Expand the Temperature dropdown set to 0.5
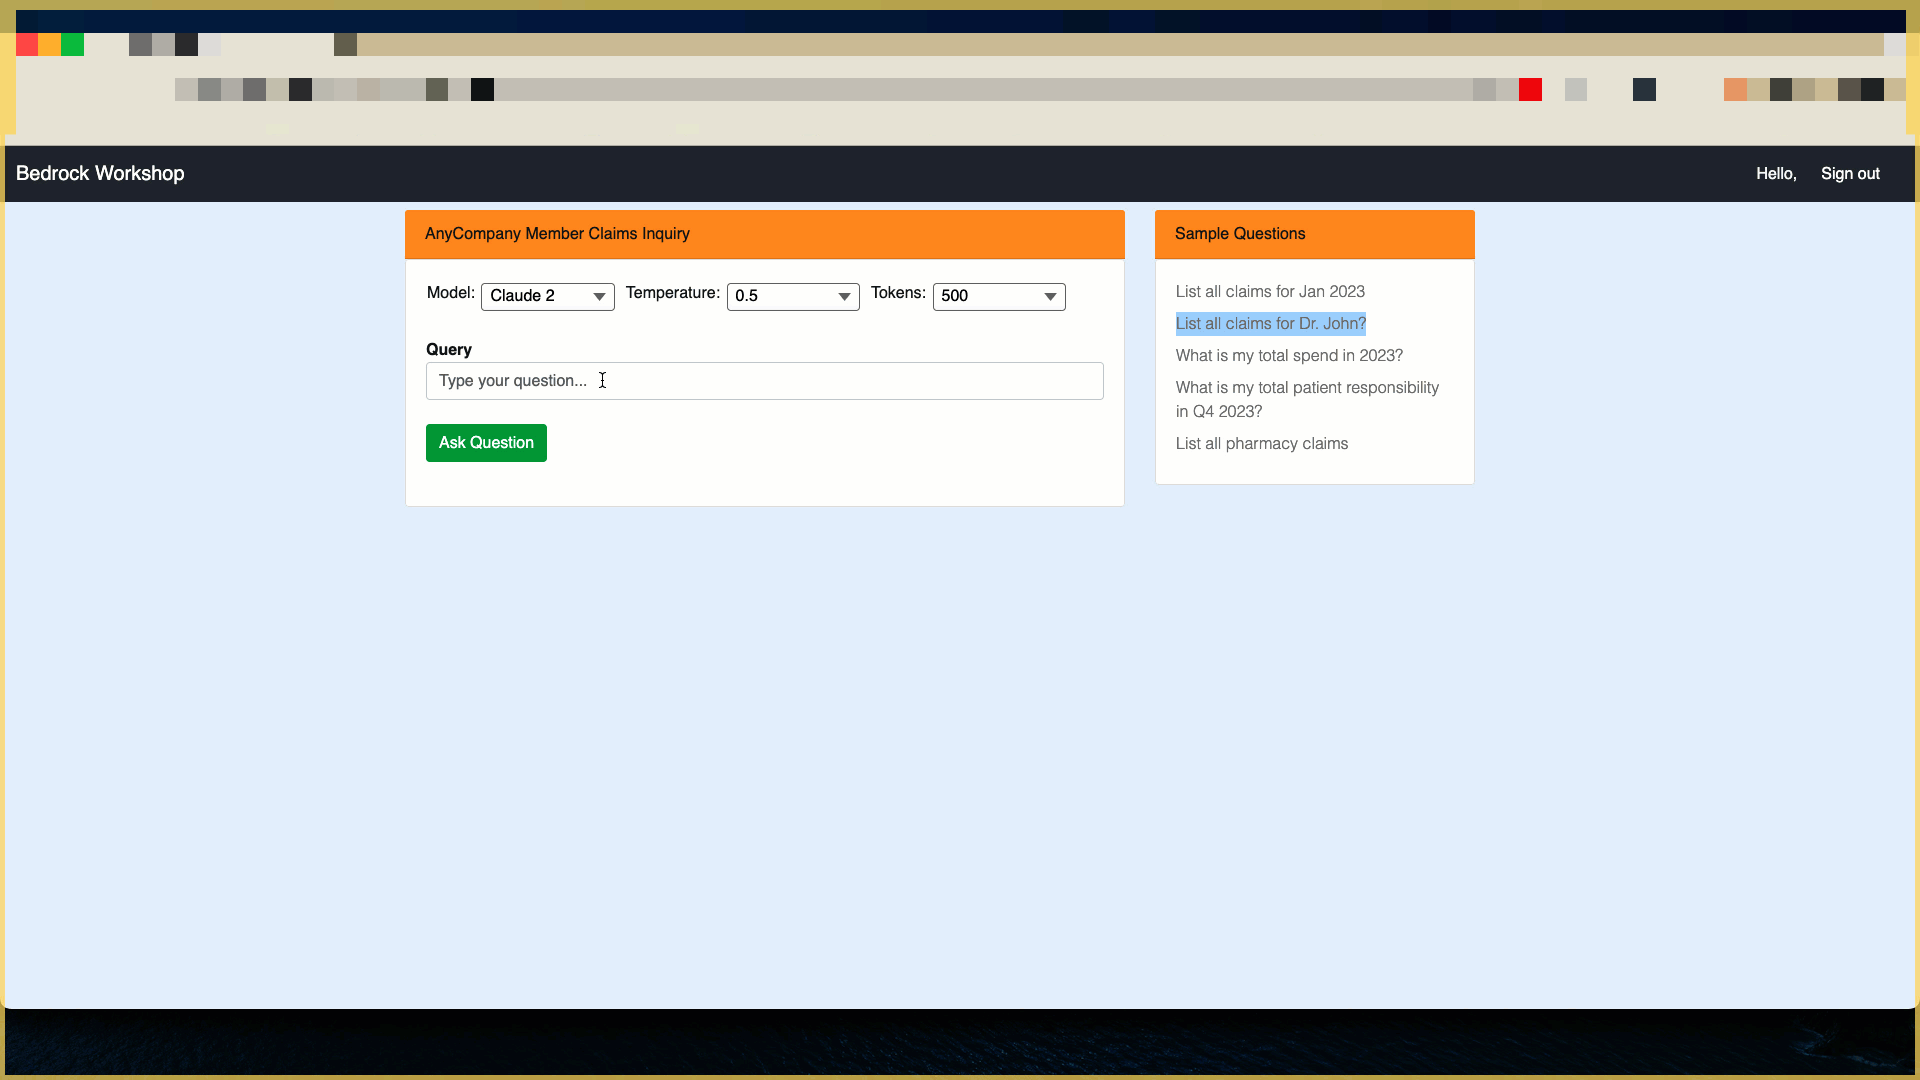This screenshot has height=1080, width=1920. (792, 296)
